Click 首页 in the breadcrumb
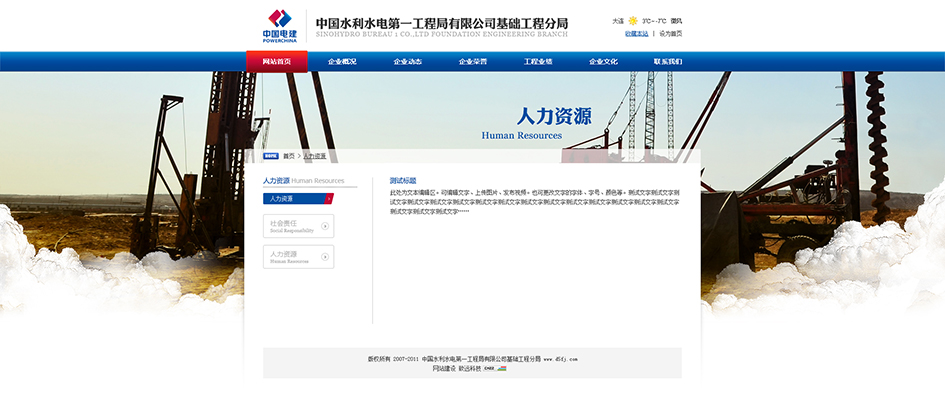Screen dimensions: 945x402 tap(289, 156)
